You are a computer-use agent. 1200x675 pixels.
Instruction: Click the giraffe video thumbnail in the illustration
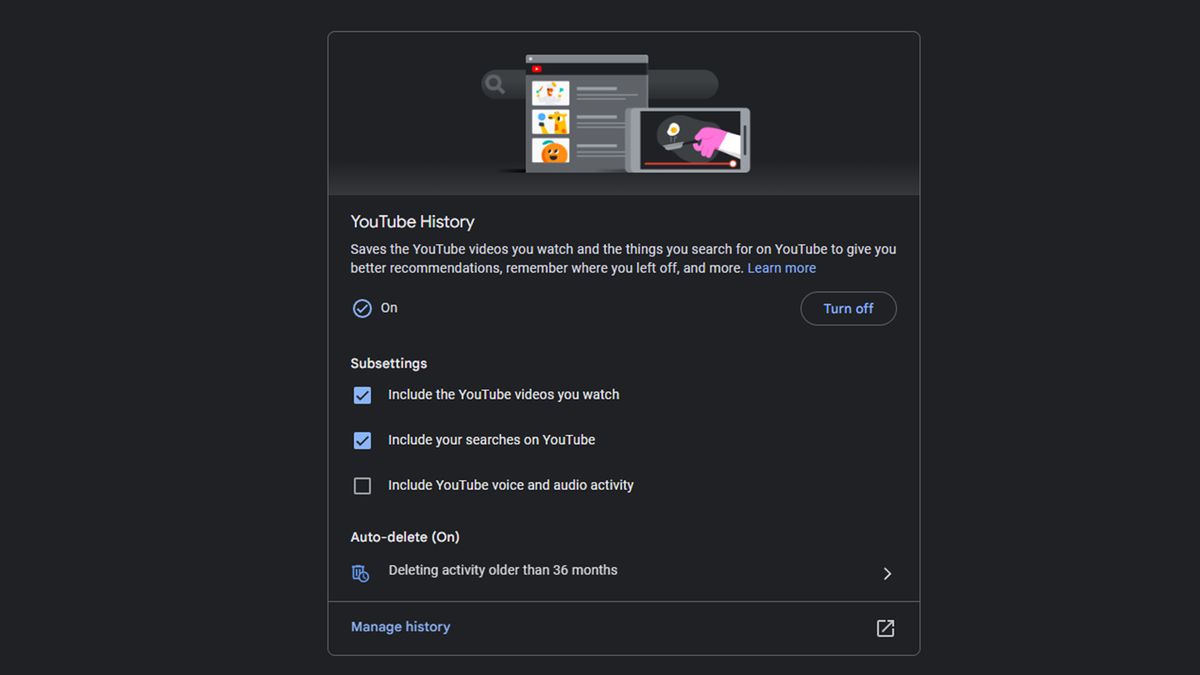pyautogui.click(x=550, y=122)
